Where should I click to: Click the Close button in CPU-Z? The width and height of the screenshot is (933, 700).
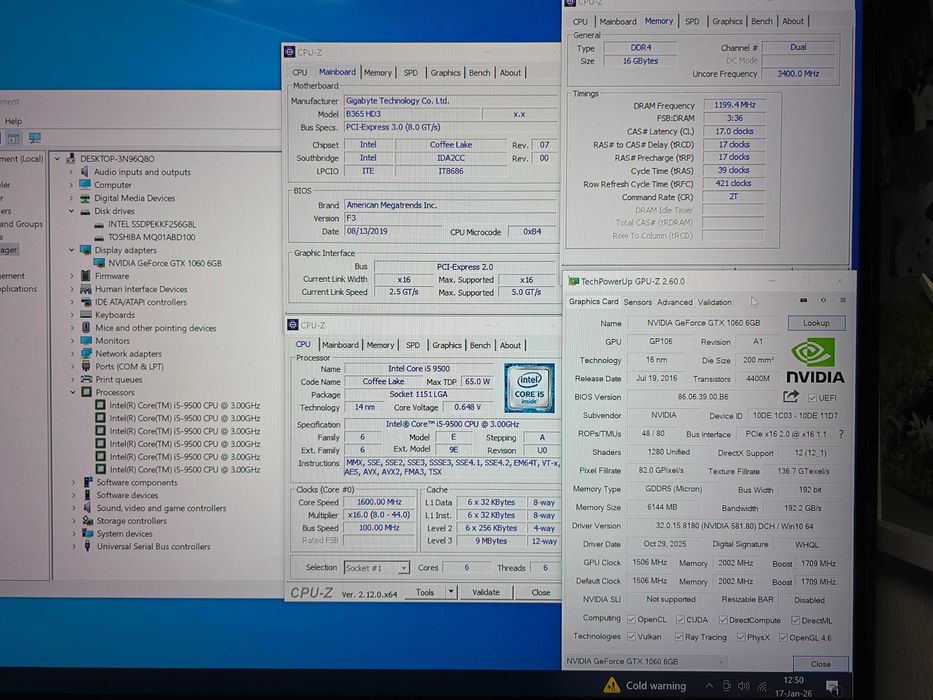pos(540,592)
